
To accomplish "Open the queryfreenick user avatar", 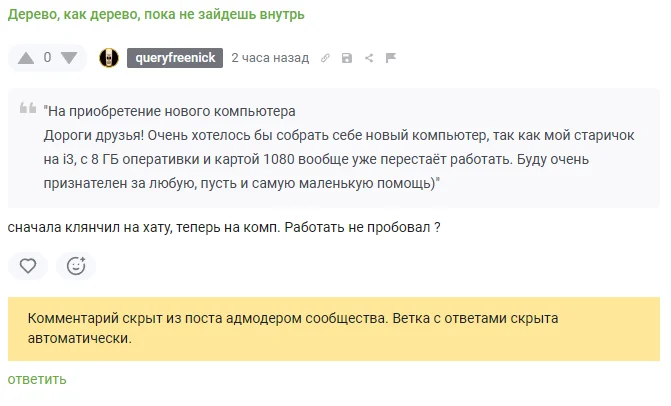I will click(109, 58).
